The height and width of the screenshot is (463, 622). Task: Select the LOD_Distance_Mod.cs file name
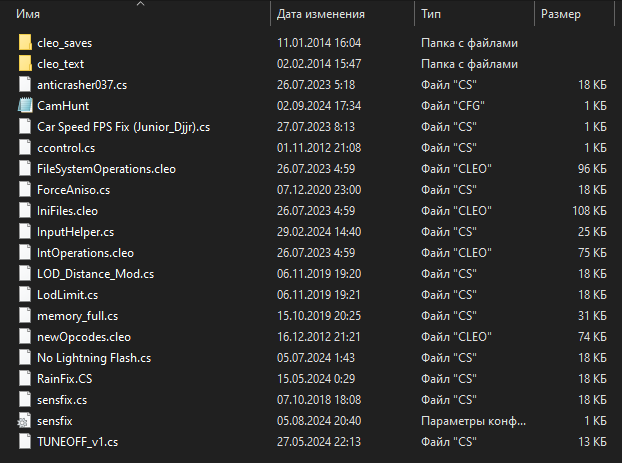95,274
